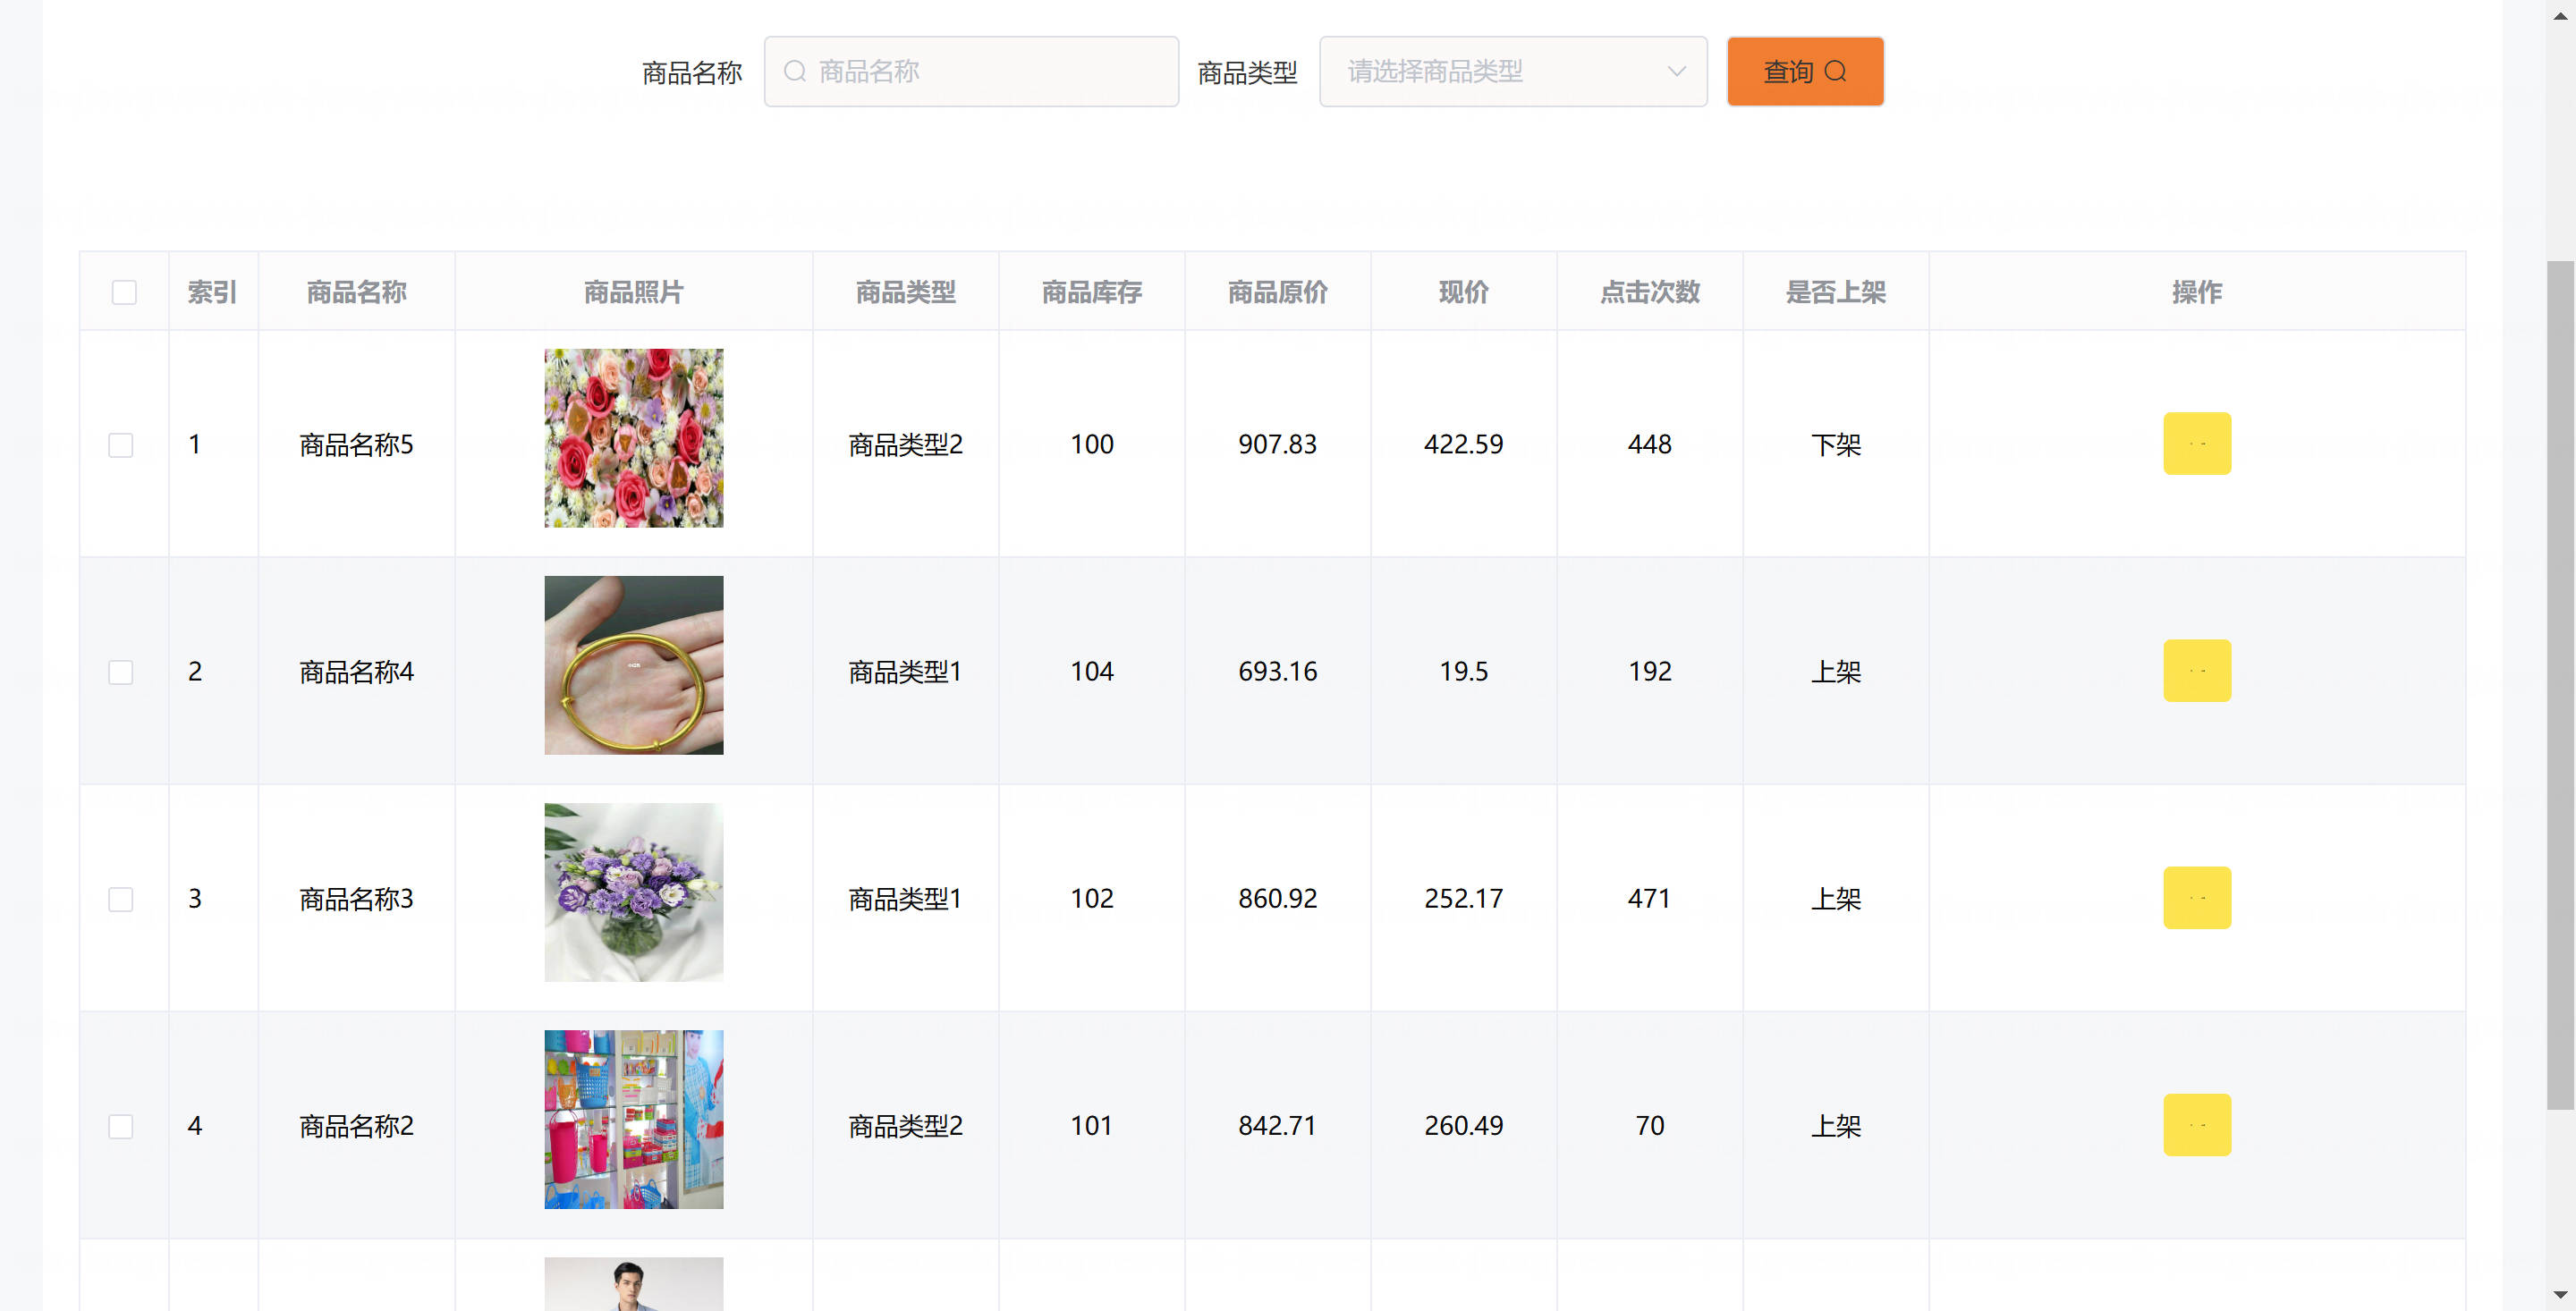Screen dimensions: 2576x1311
Task: Click the current price 422.59
Action: 1464,444
